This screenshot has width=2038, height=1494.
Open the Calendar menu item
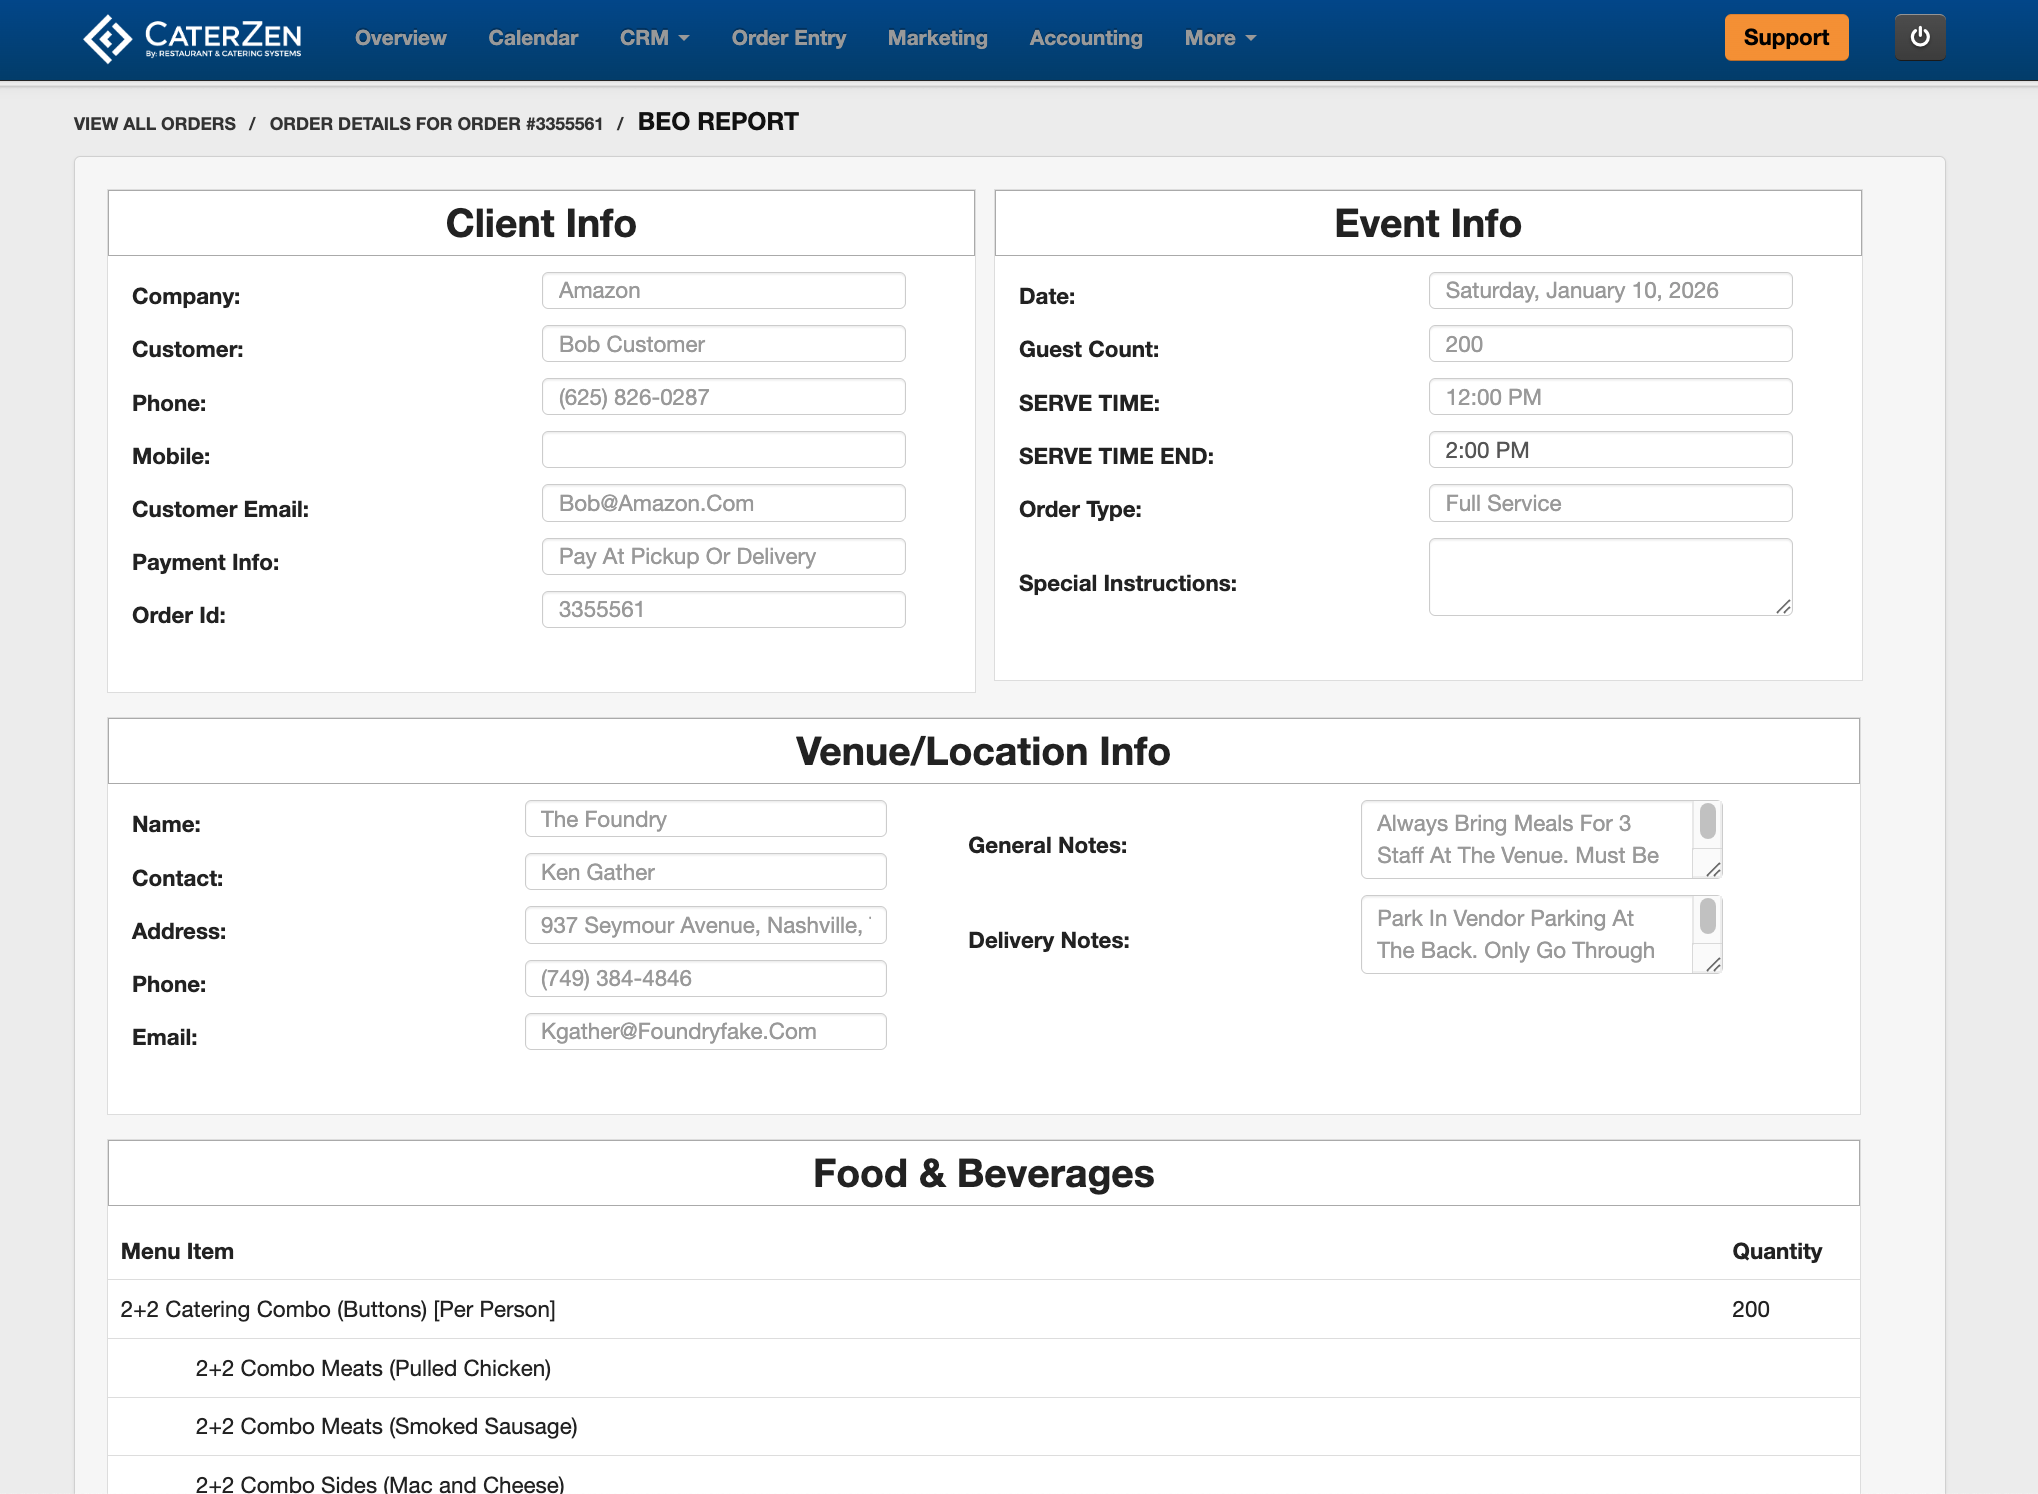point(533,38)
